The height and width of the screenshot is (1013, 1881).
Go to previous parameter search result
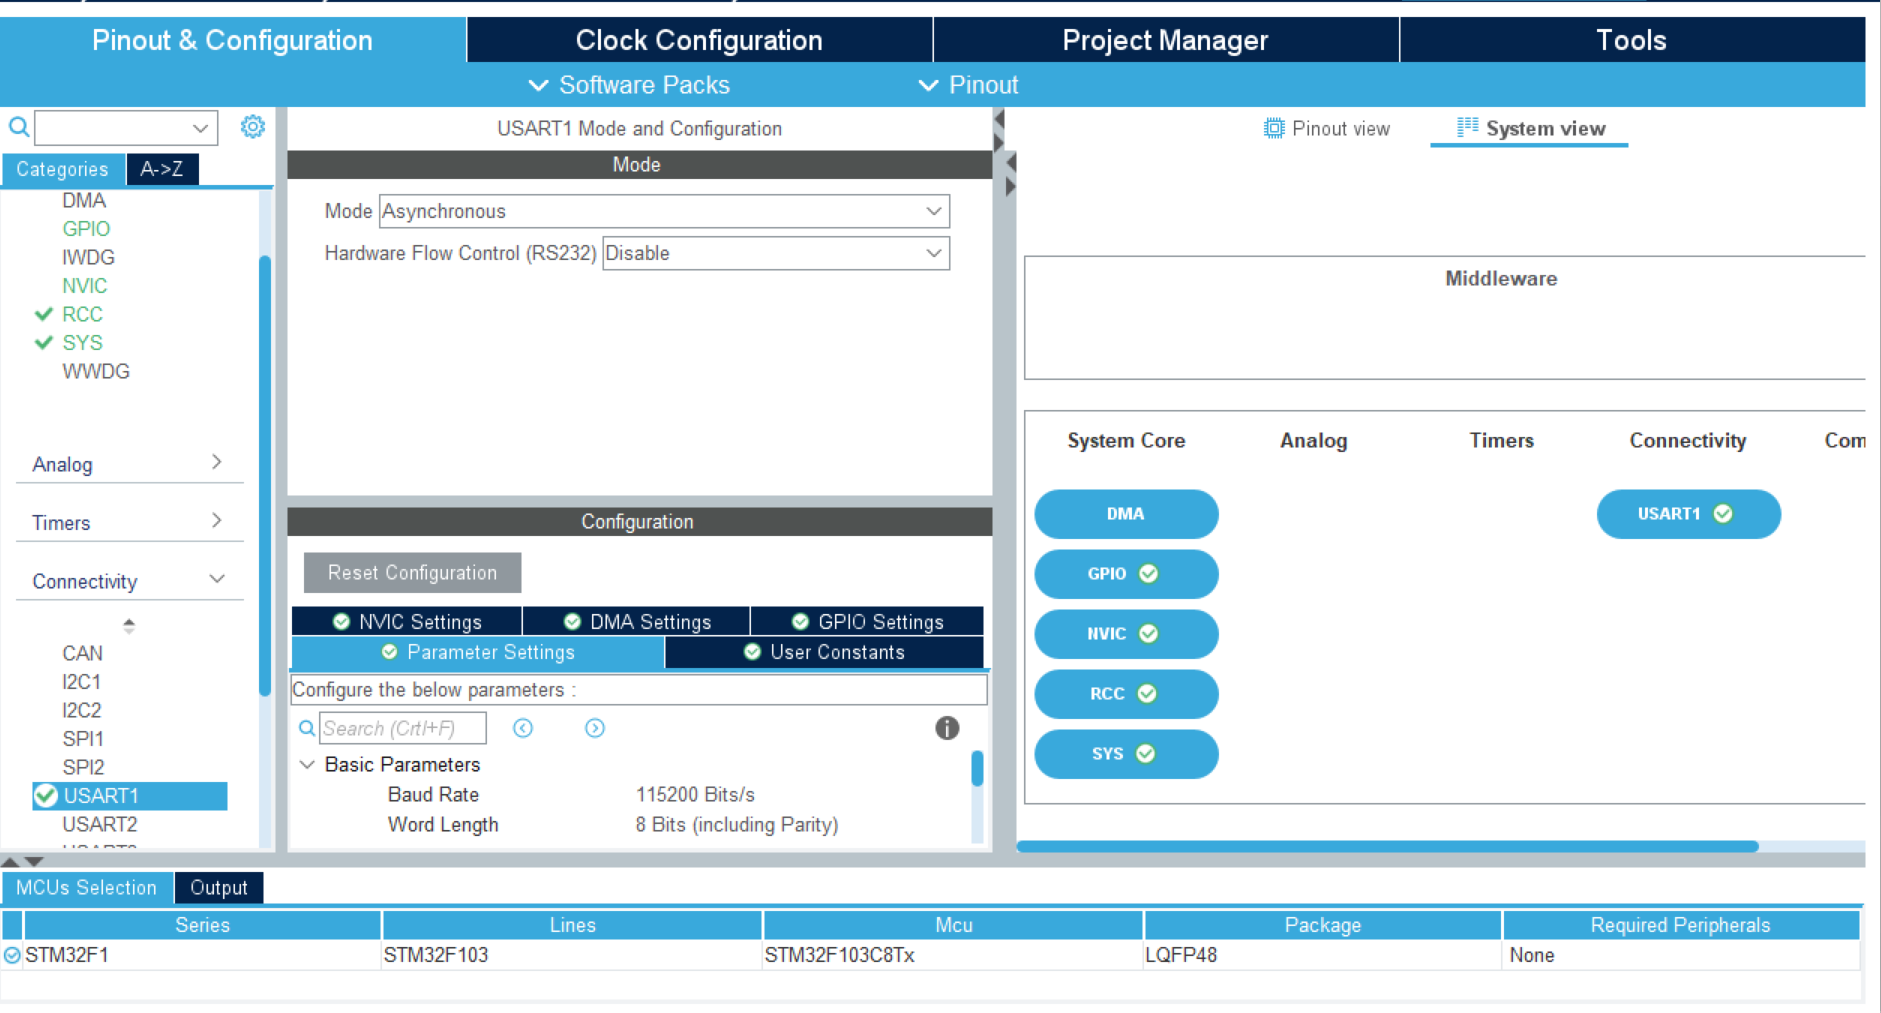click(523, 728)
